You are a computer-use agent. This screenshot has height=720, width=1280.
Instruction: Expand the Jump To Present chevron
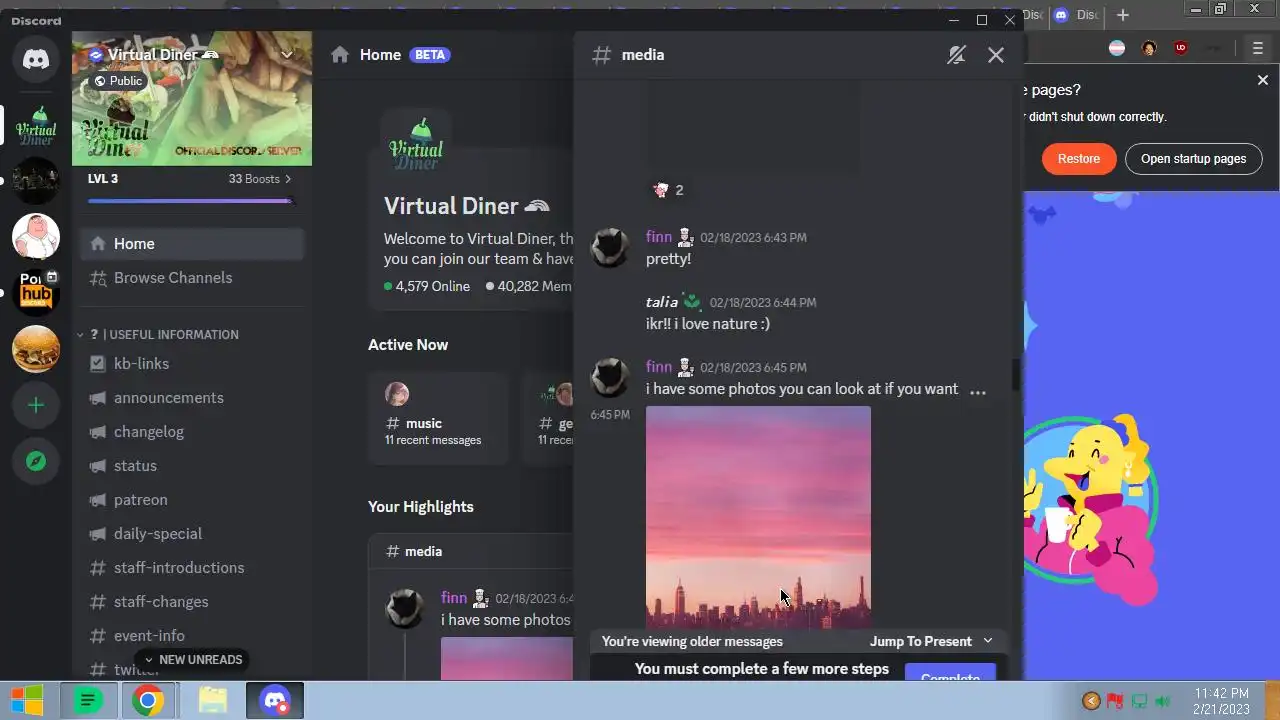click(x=988, y=641)
